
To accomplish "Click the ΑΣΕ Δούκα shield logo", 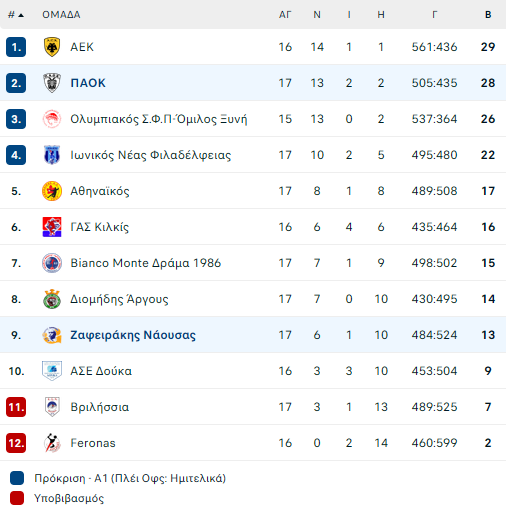I will [x=52, y=371].
